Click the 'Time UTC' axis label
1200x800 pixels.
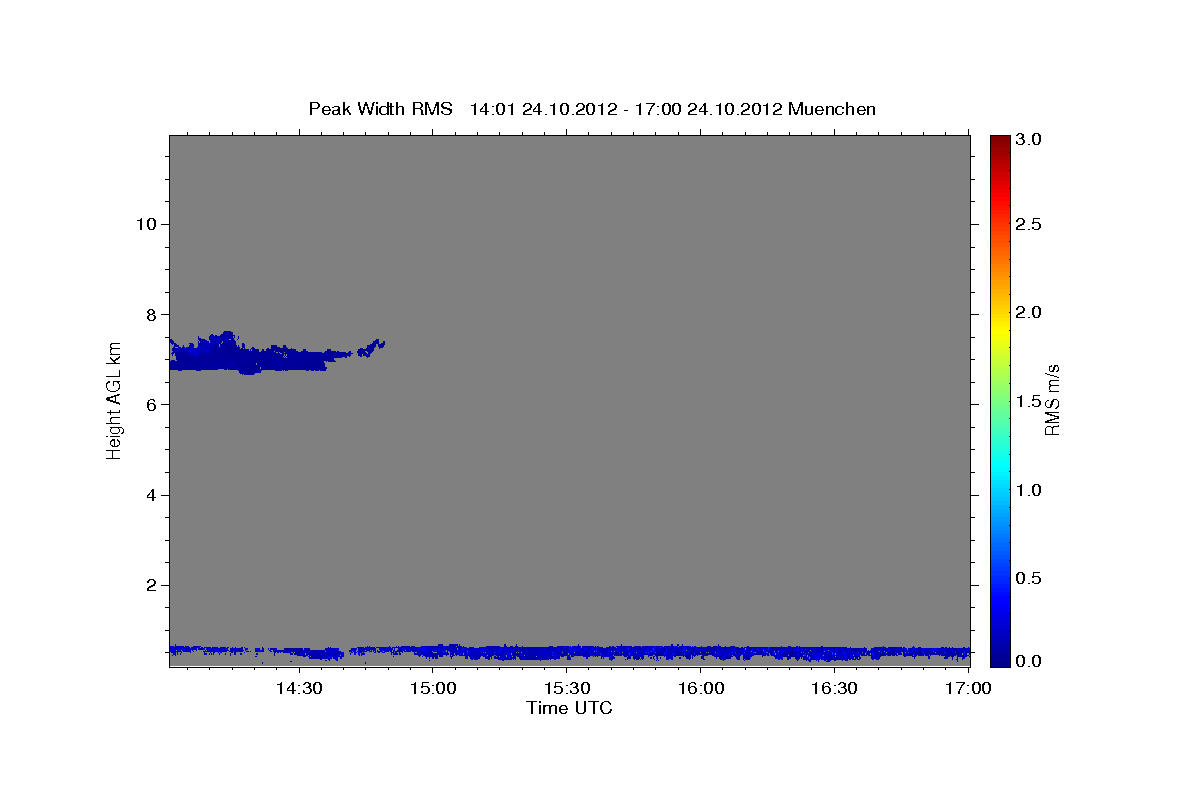[569, 708]
